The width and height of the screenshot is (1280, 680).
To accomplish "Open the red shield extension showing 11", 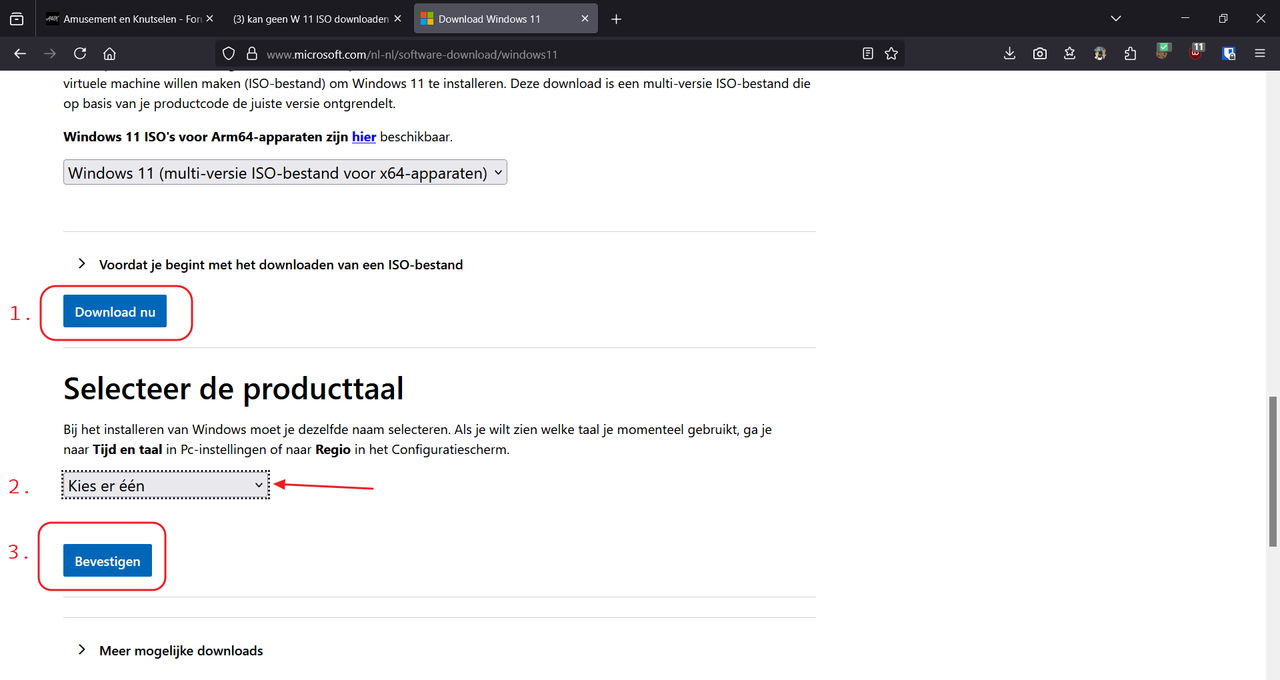I will (1197, 51).
